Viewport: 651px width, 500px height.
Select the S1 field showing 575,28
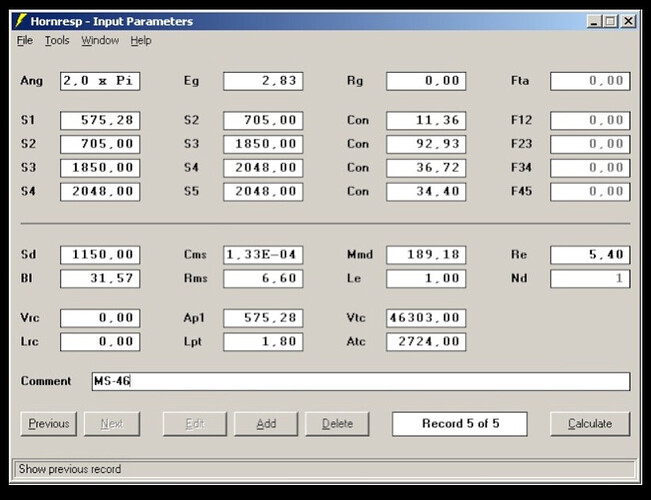(100, 120)
